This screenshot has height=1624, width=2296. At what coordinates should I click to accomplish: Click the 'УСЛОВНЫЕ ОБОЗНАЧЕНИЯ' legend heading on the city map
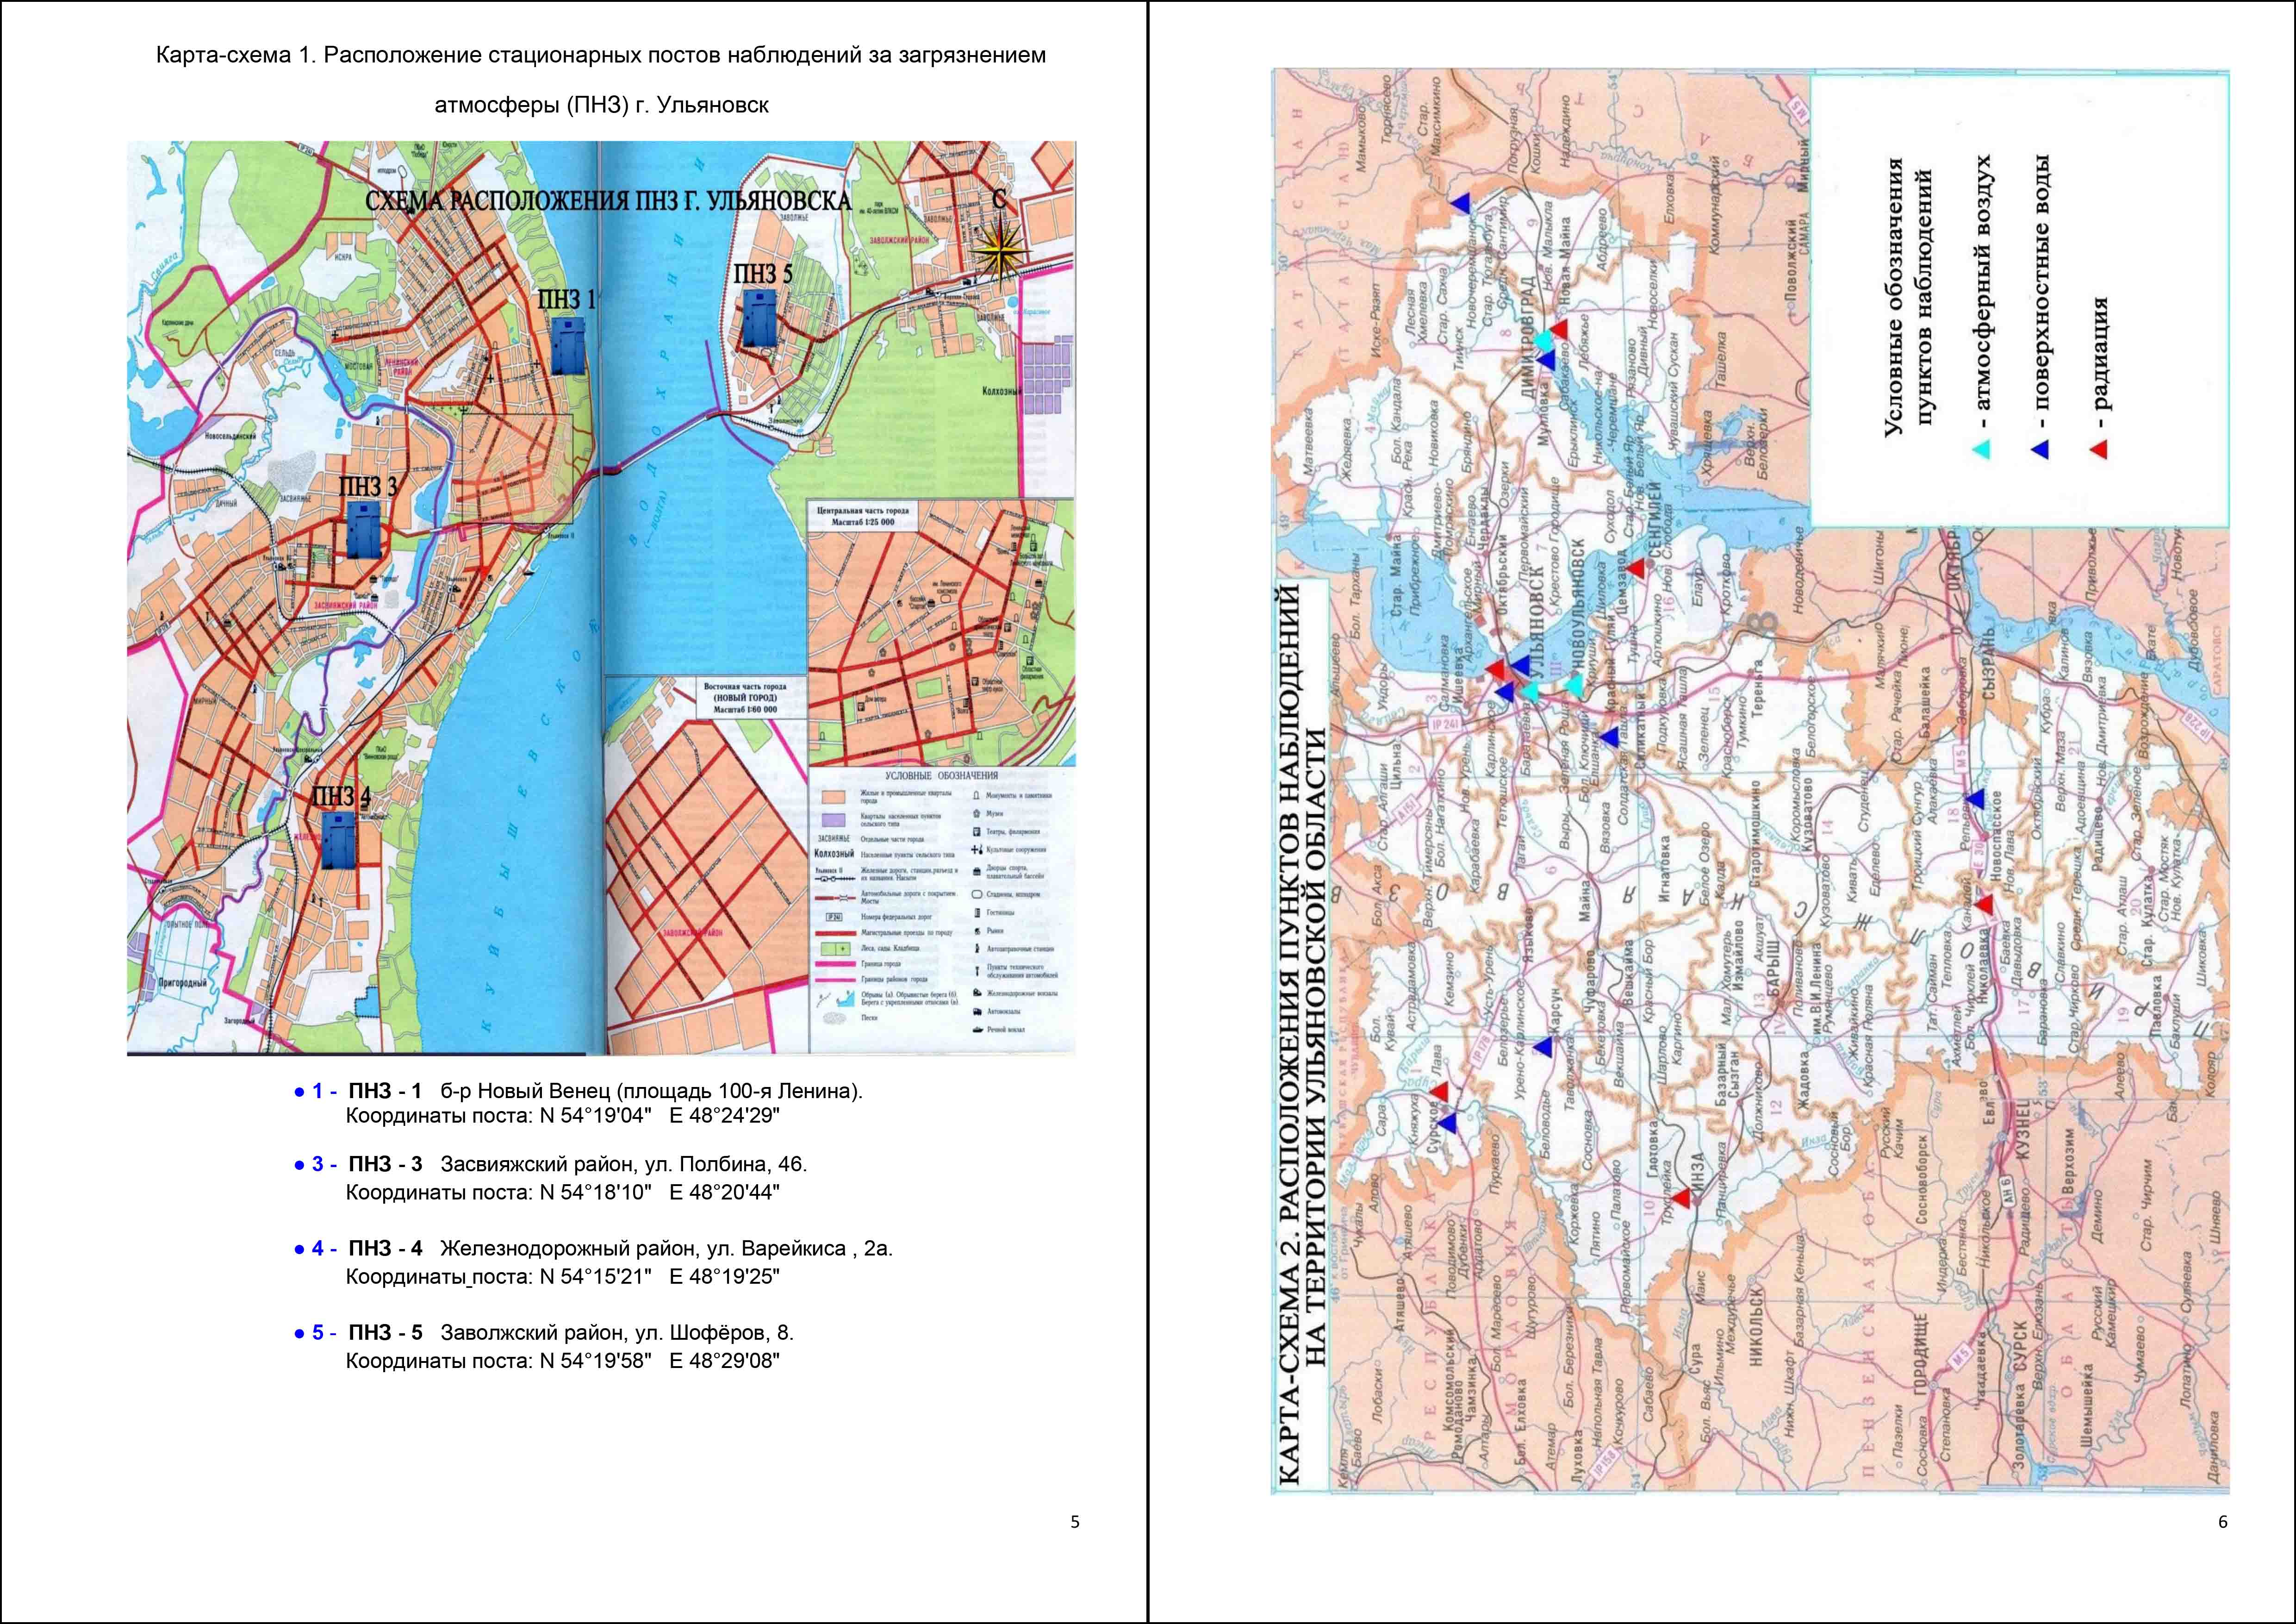click(941, 775)
